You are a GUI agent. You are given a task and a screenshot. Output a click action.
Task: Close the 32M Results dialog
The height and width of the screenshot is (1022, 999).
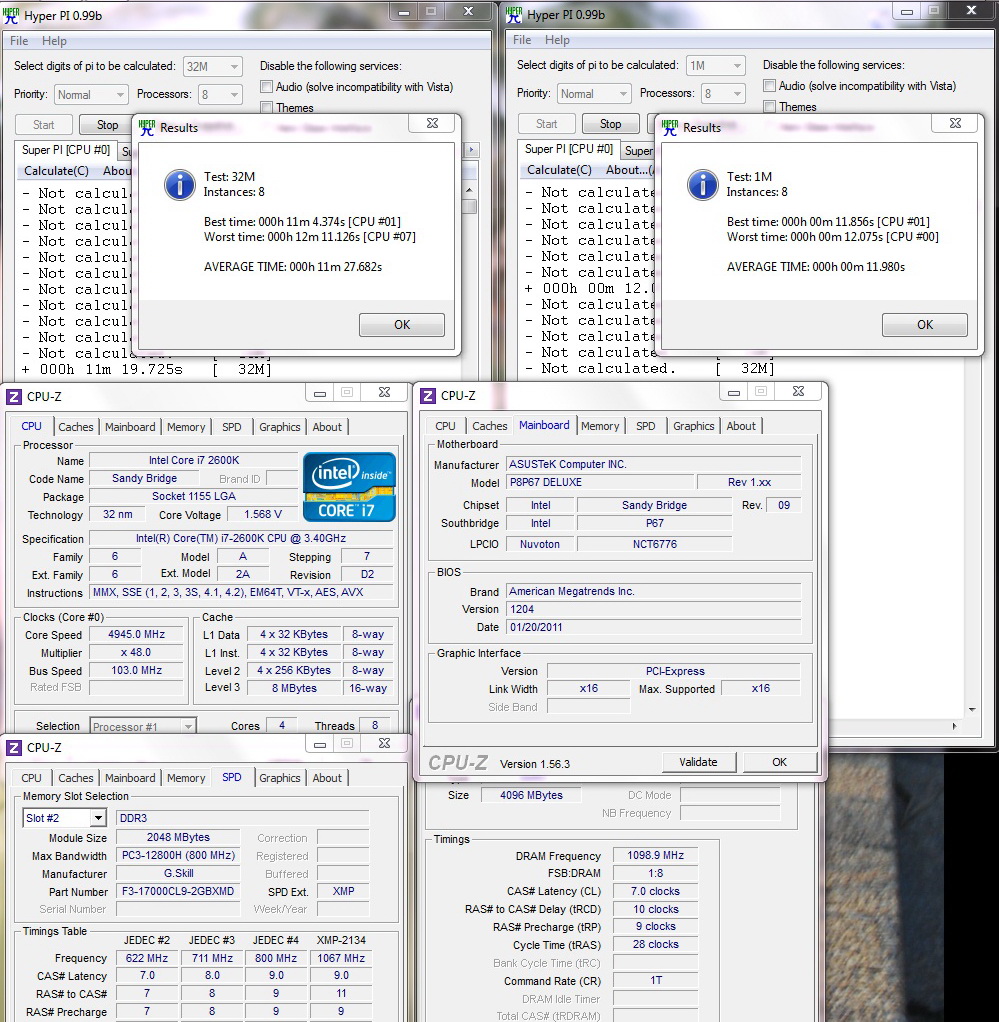432,123
